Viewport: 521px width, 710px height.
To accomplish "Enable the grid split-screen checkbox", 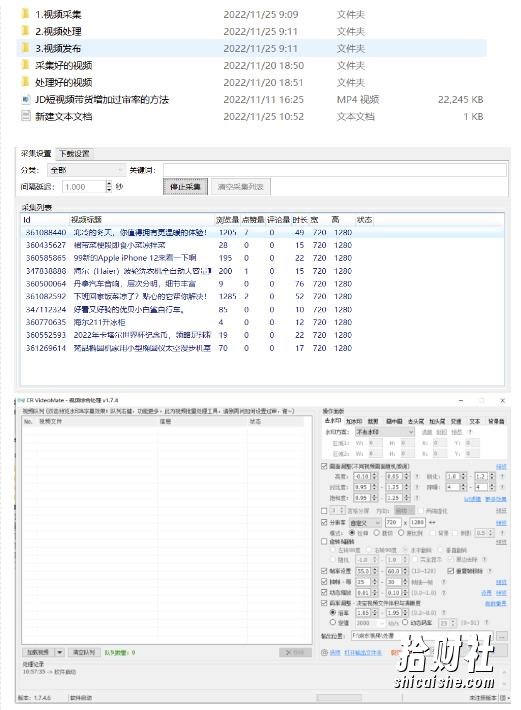I will coord(324,511).
